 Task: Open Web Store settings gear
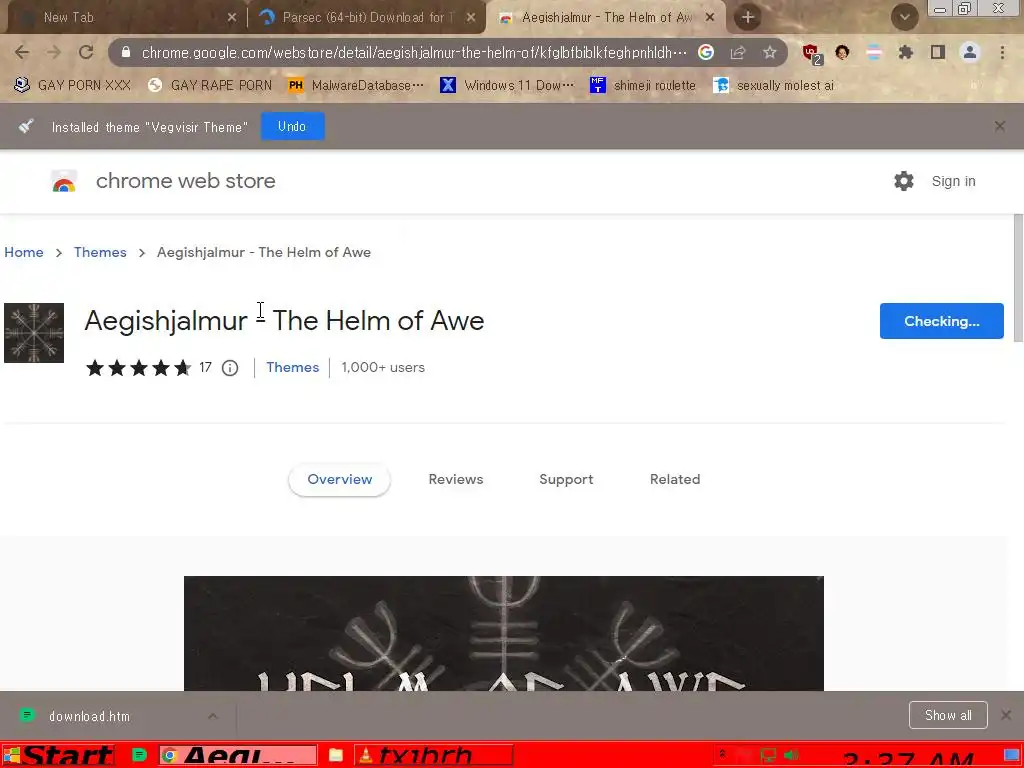click(x=904, y=181)
